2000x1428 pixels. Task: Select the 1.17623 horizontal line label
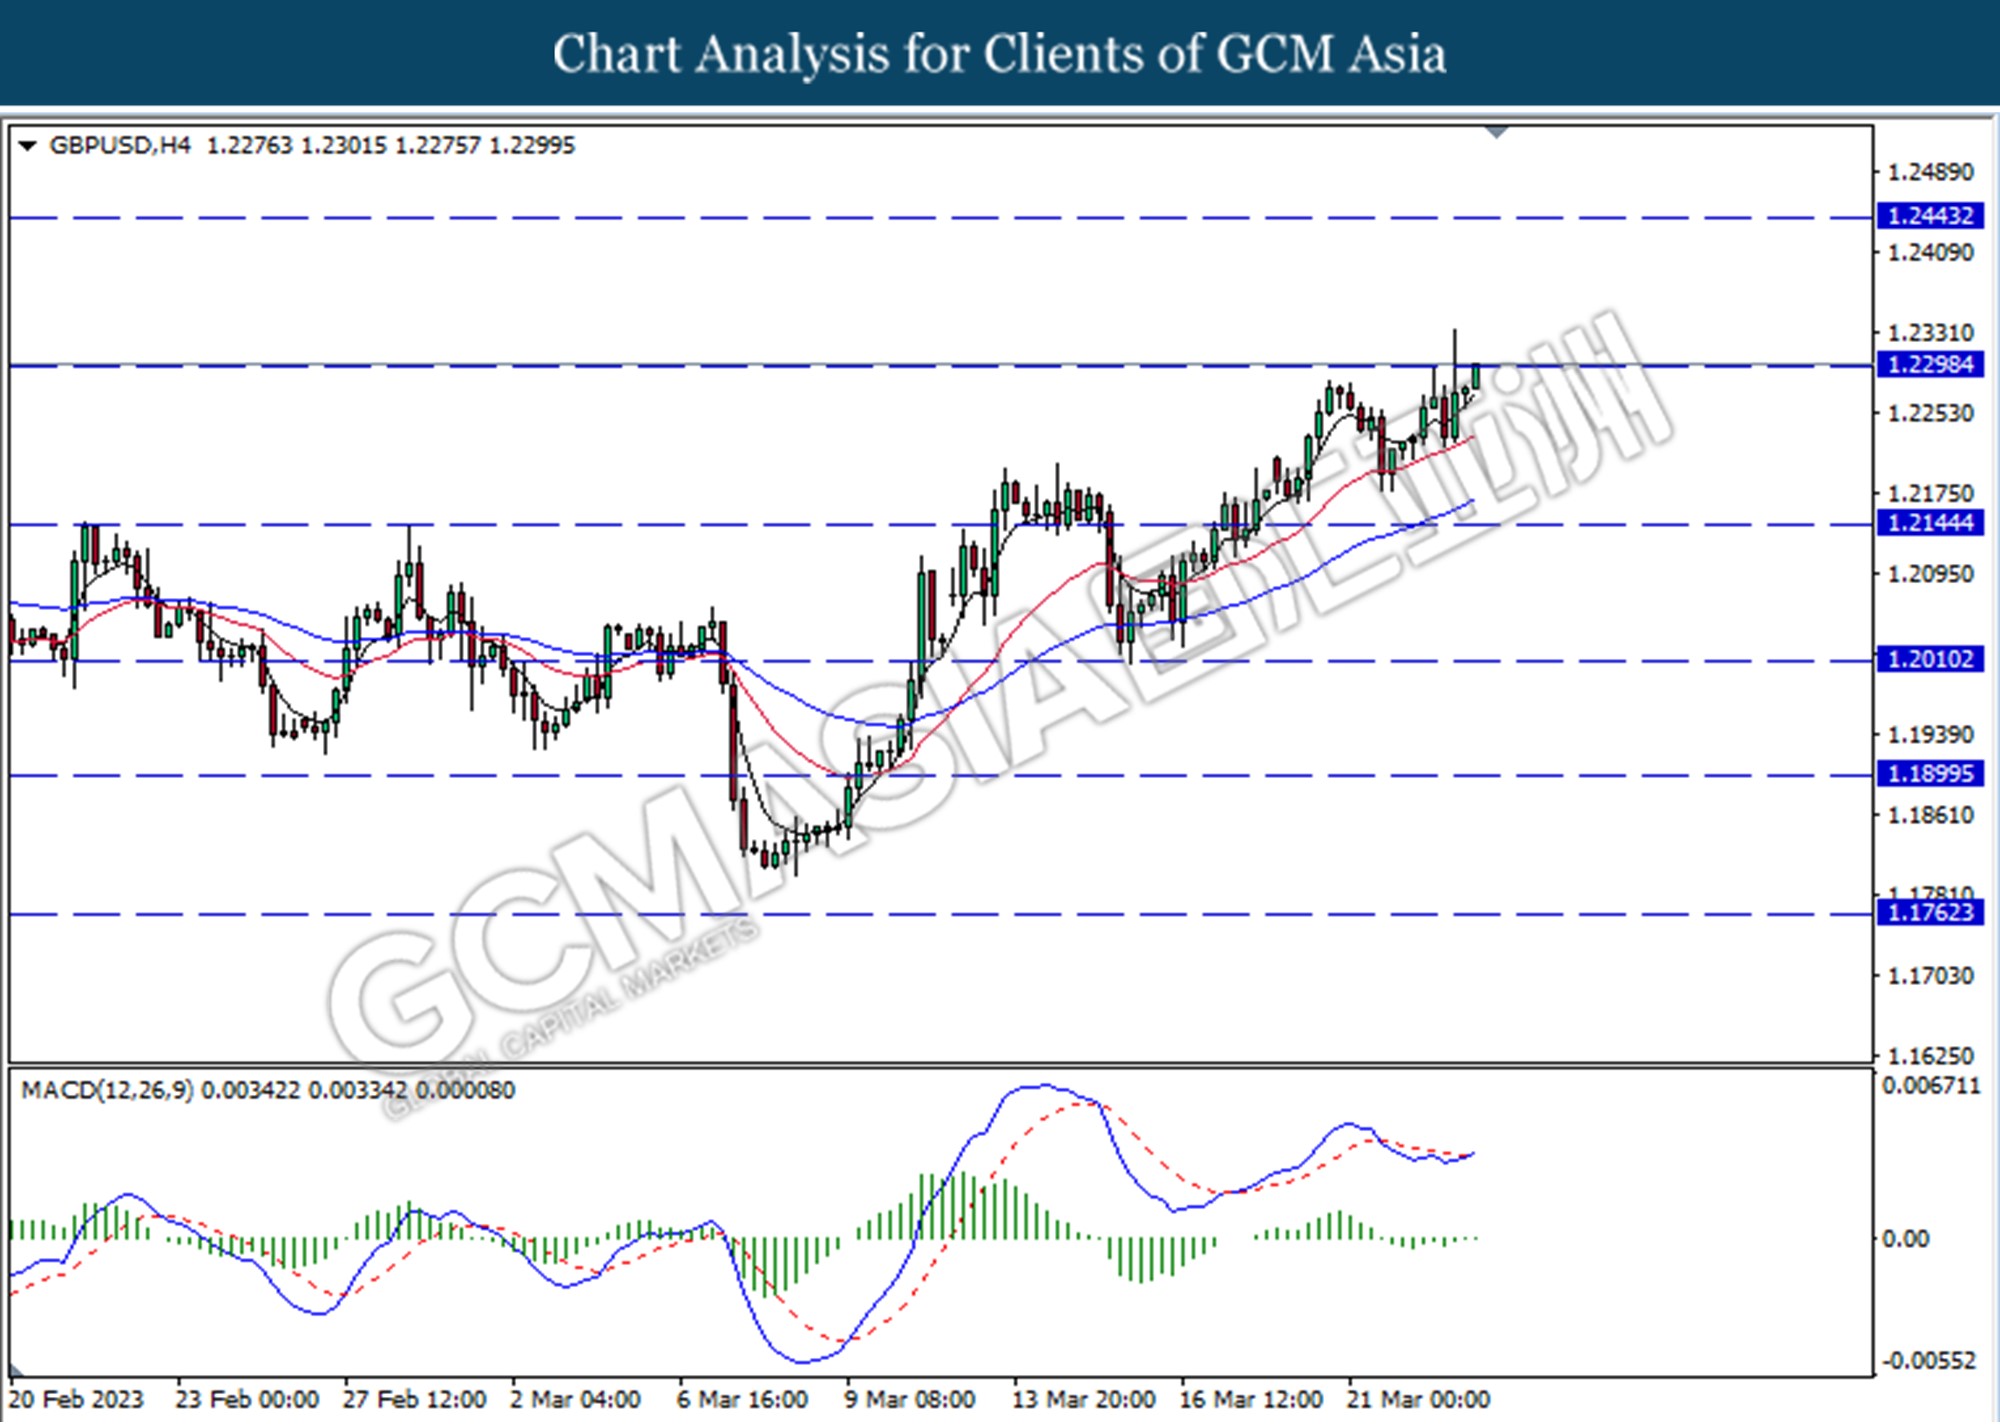click(1930, 913)
